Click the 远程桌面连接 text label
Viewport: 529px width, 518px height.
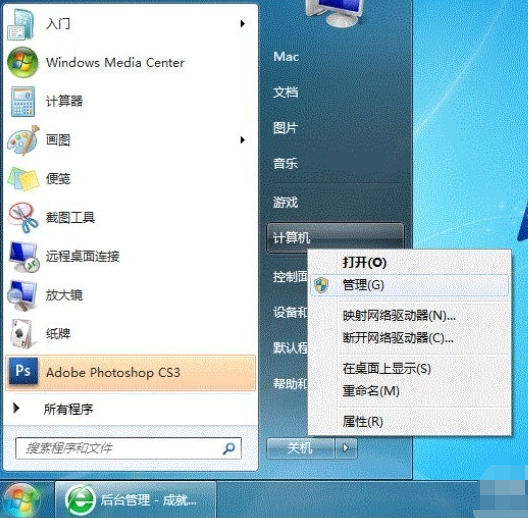click(83, 256)
